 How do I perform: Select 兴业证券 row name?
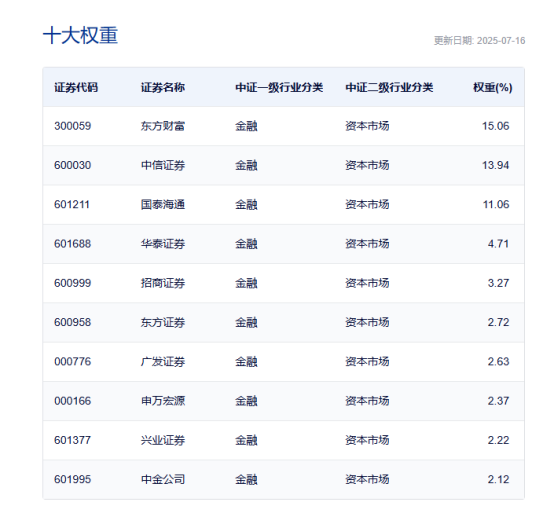tap(163, 440)
